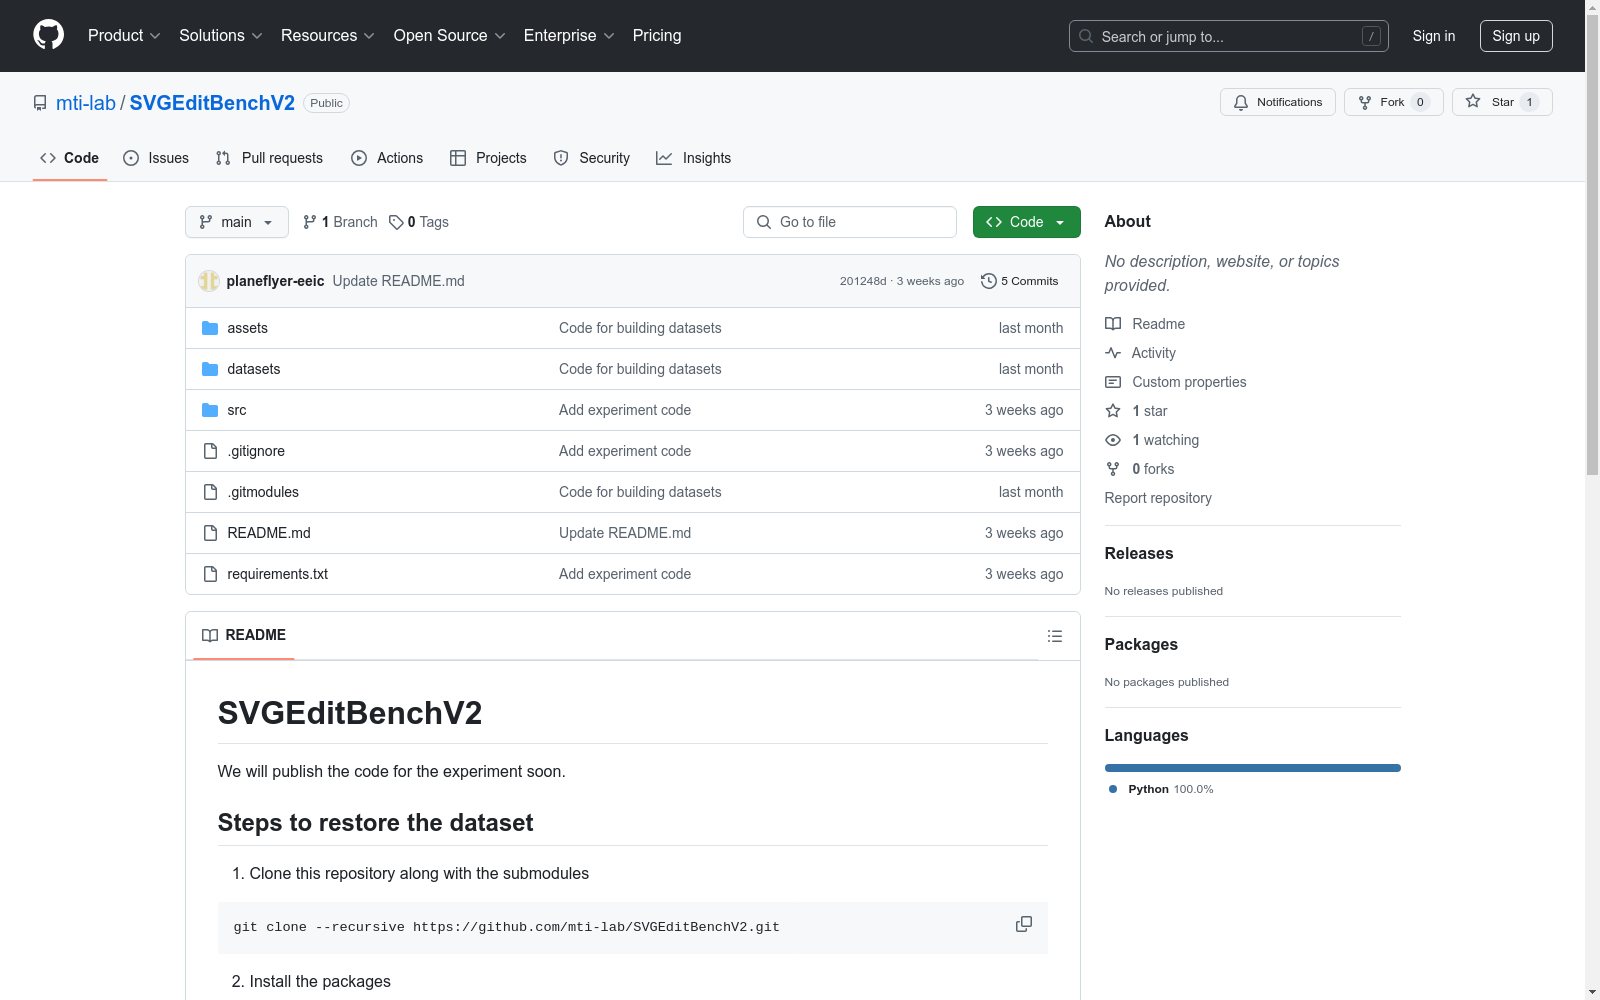Open the Releases section heading link

click(x=1139, y=553)
